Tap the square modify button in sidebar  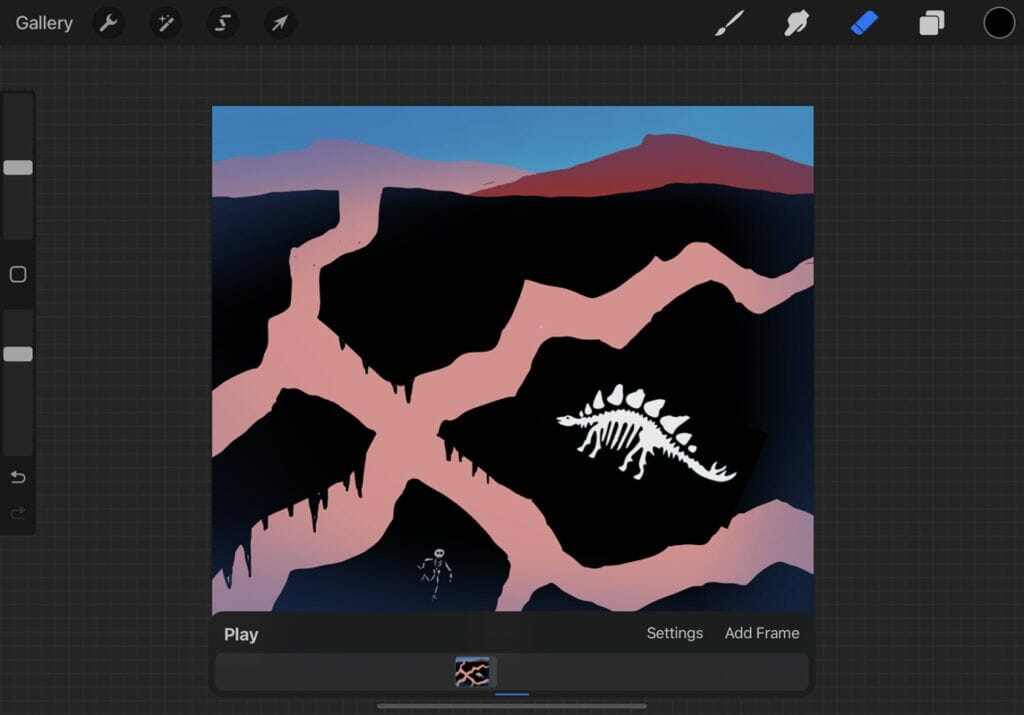tap(18, 274)
